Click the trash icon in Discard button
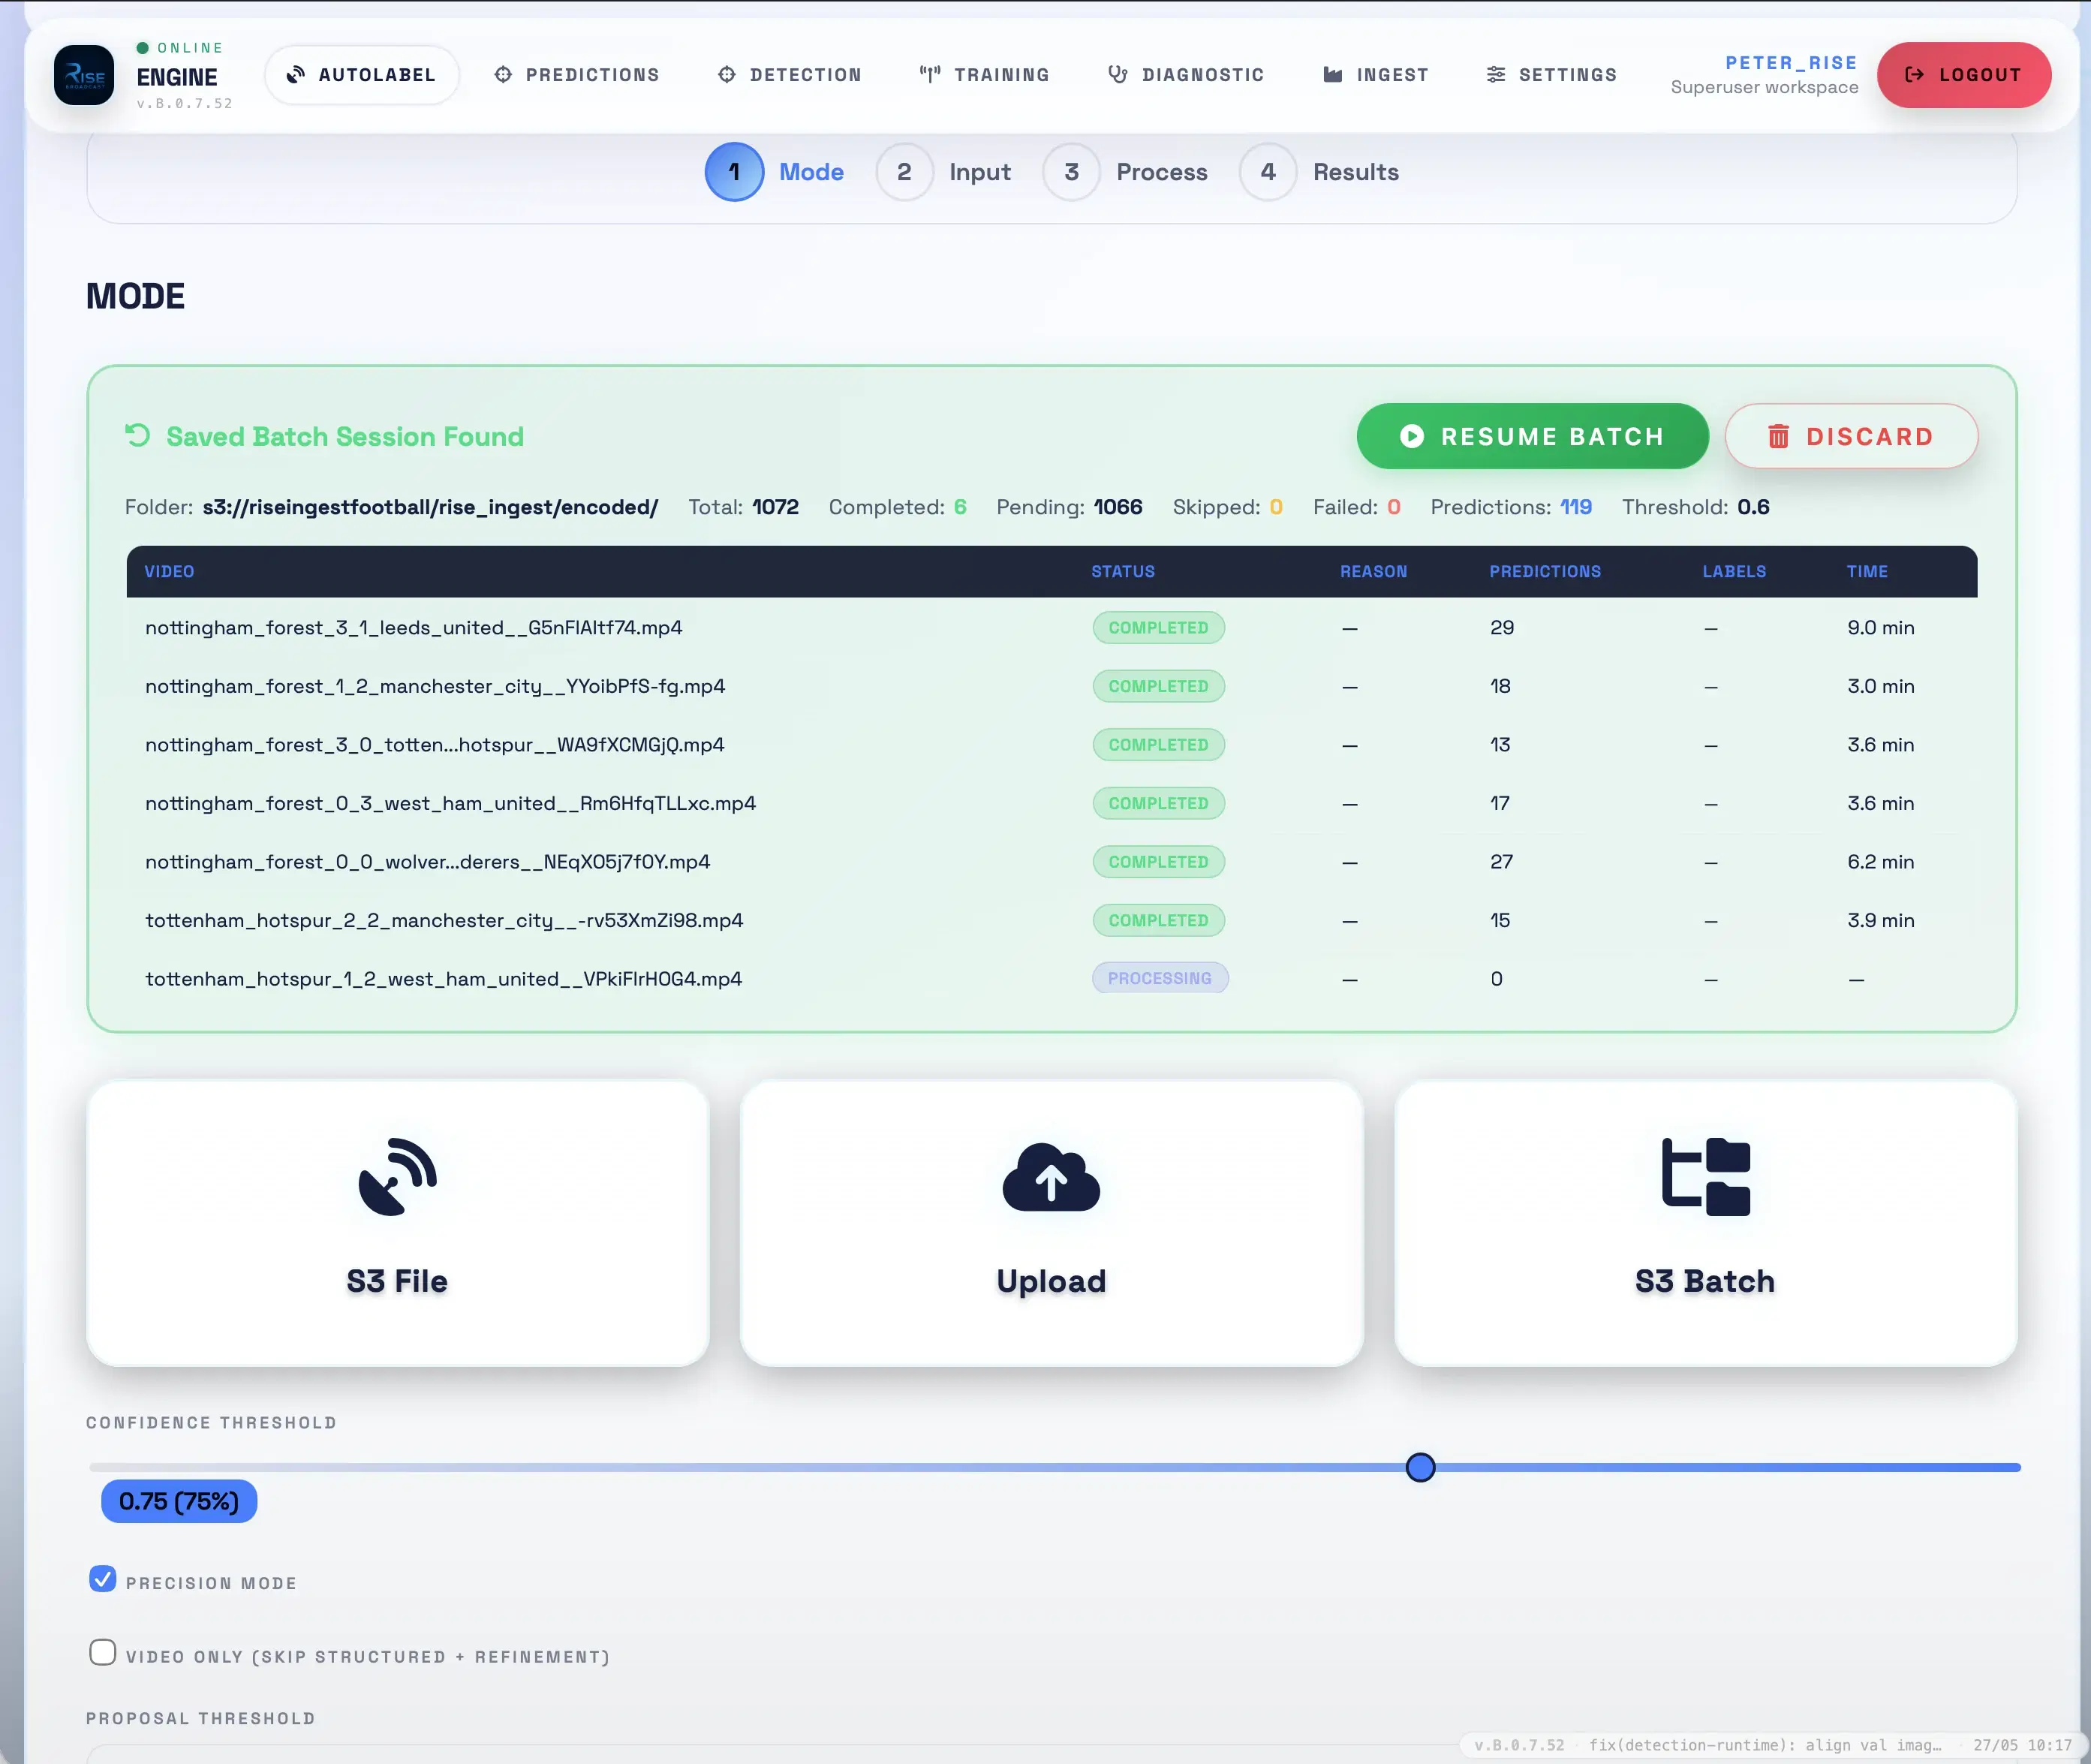This screenshot has width=2091, height=1764. [x=1778, y=436]
